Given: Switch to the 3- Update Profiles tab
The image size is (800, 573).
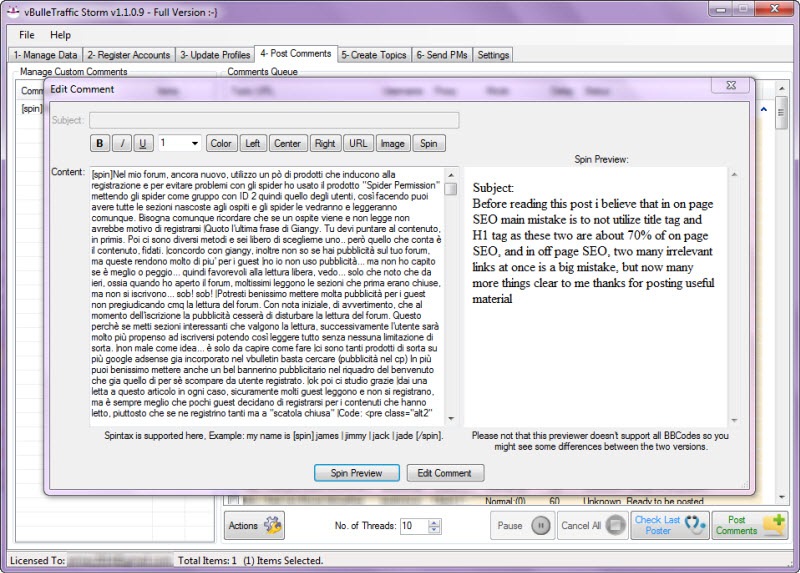Looking at the screenshot, I should pyautogui.click(x=215, y=55).
